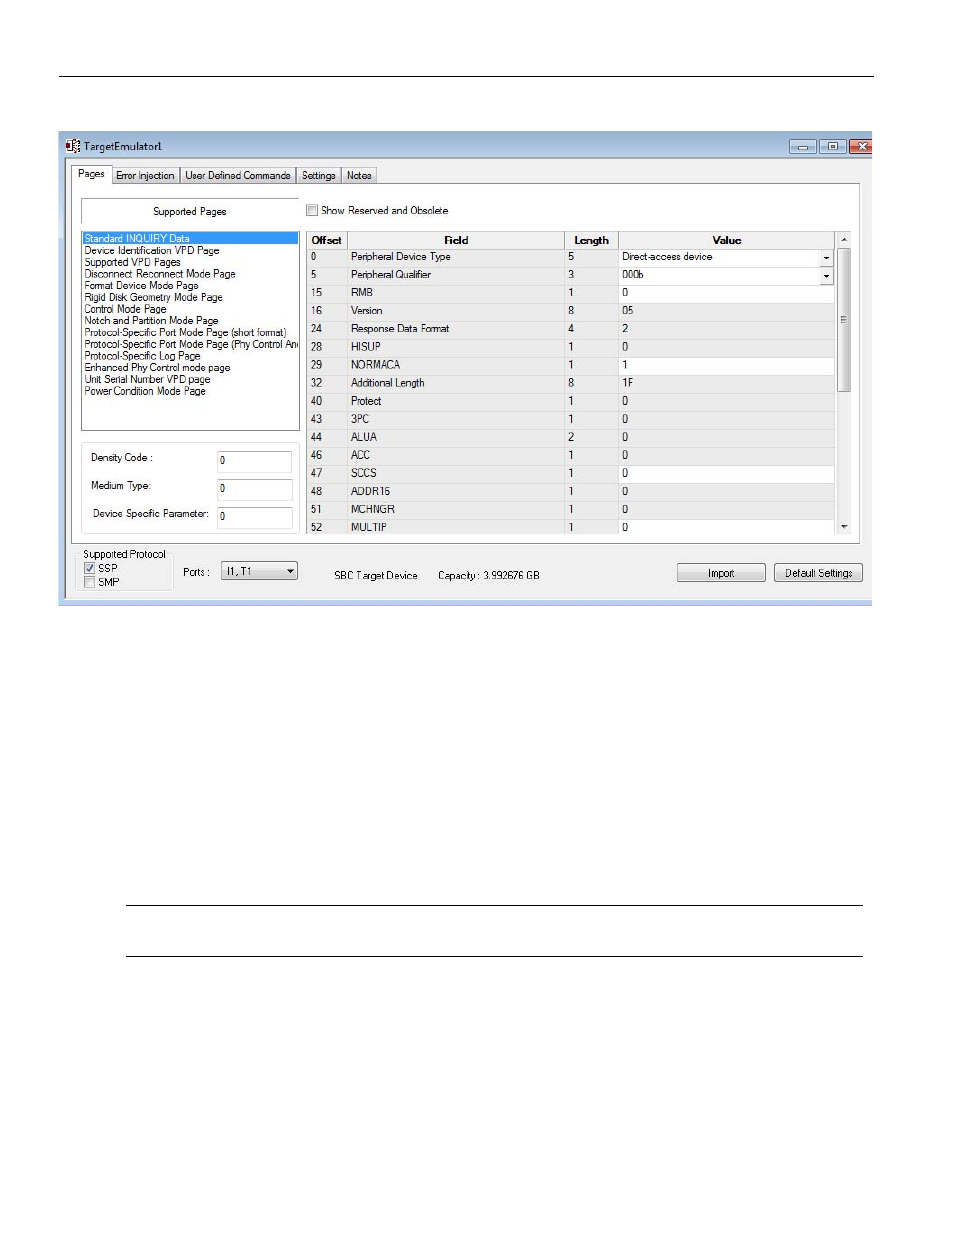The image size is (954, 1235).
Task: Click the Medium Type input field
Action: point(255,489)
